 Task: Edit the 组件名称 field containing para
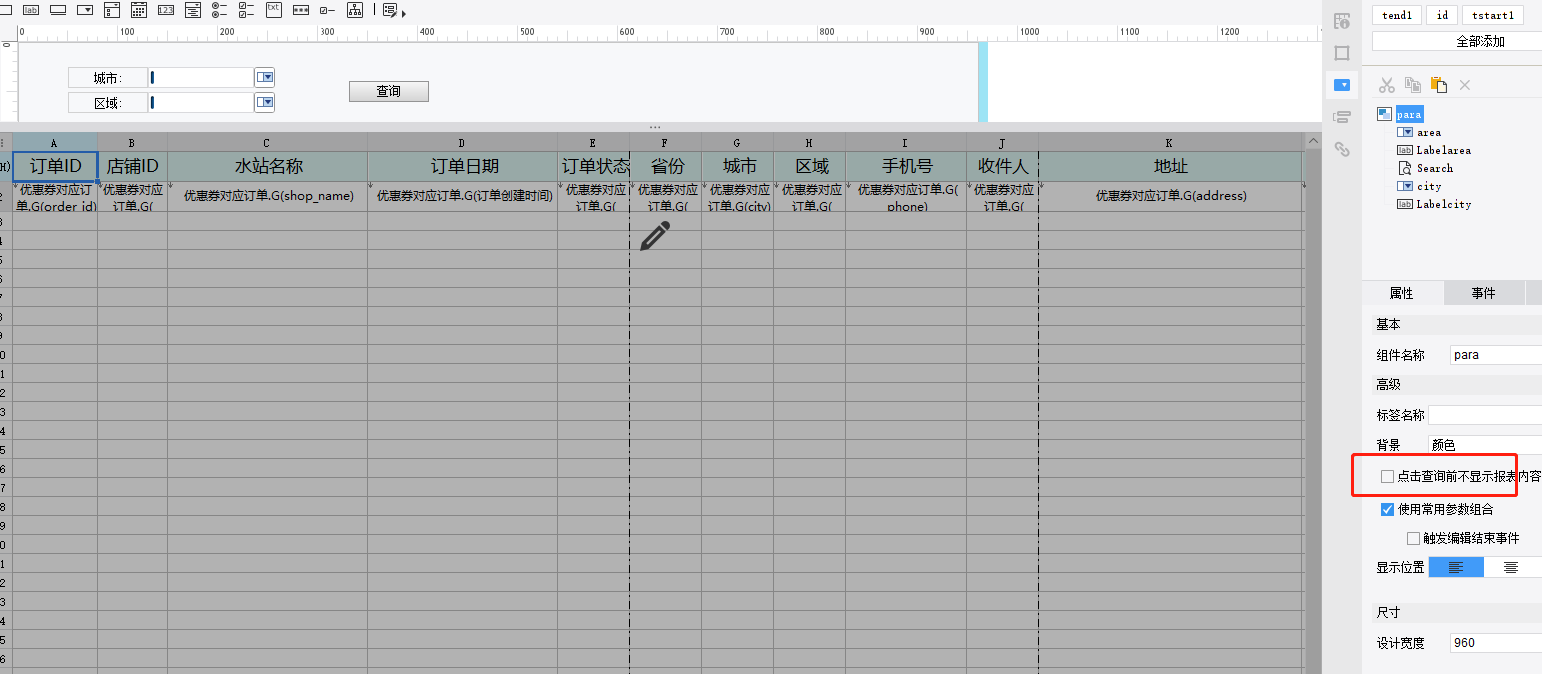click(x=1496, y=354)
